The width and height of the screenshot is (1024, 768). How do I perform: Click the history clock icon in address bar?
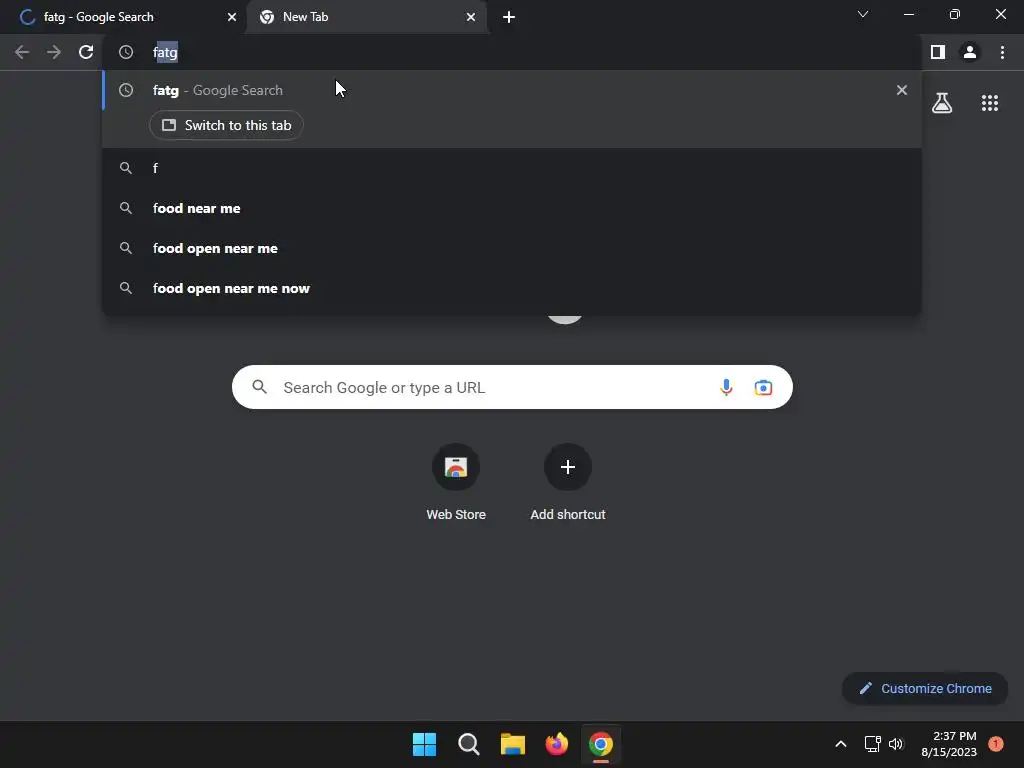126,52
